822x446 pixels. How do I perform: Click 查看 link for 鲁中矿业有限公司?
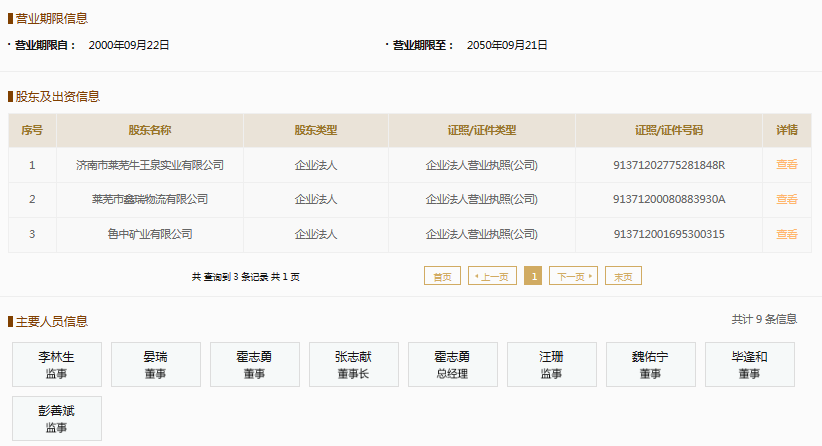787,234
